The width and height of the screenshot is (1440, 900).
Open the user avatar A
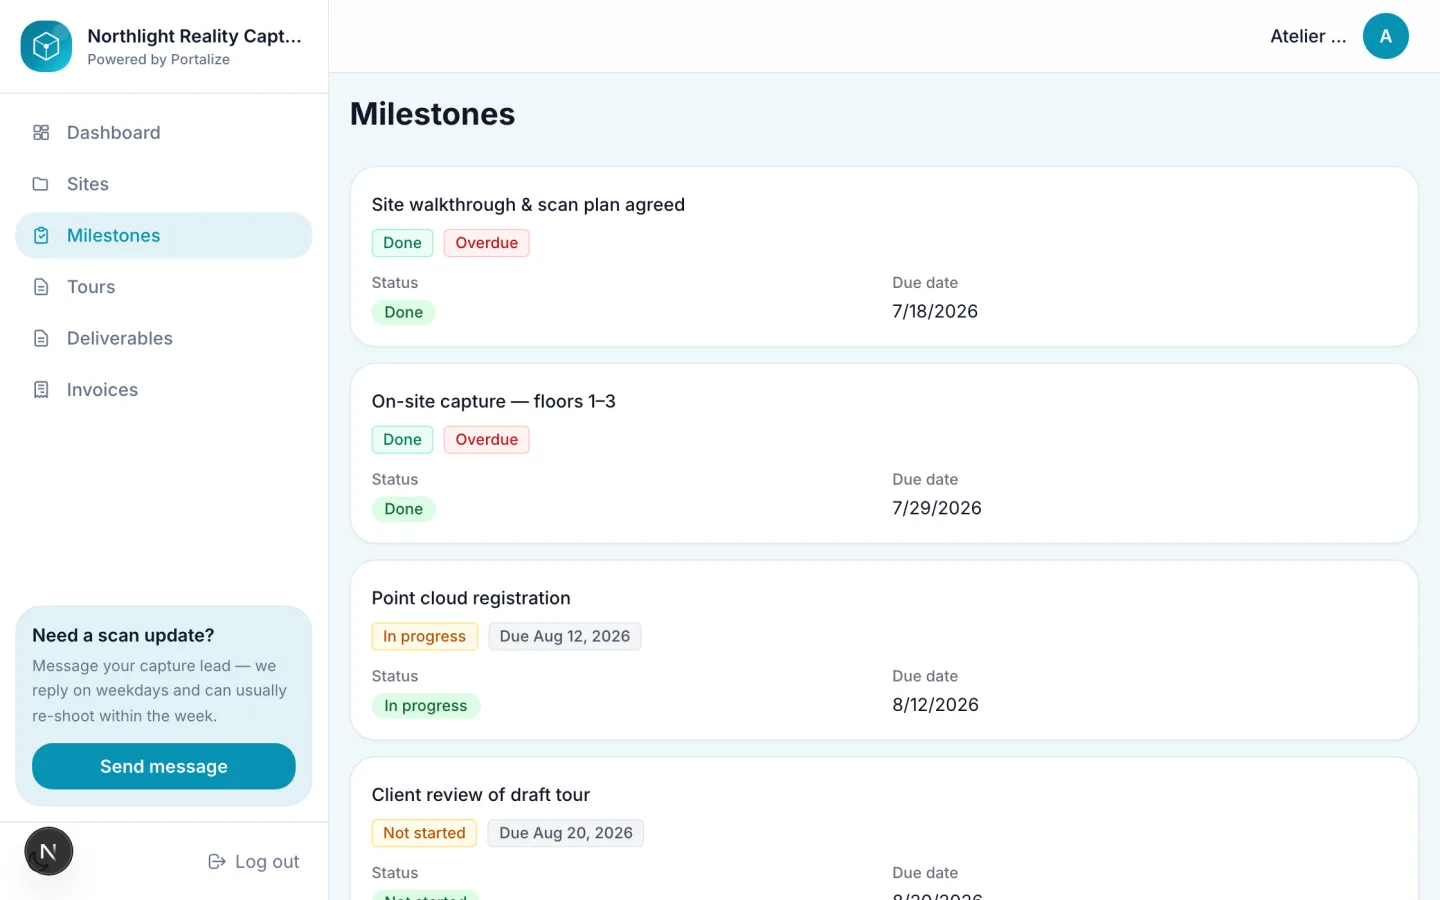[x=1386, y=36]
